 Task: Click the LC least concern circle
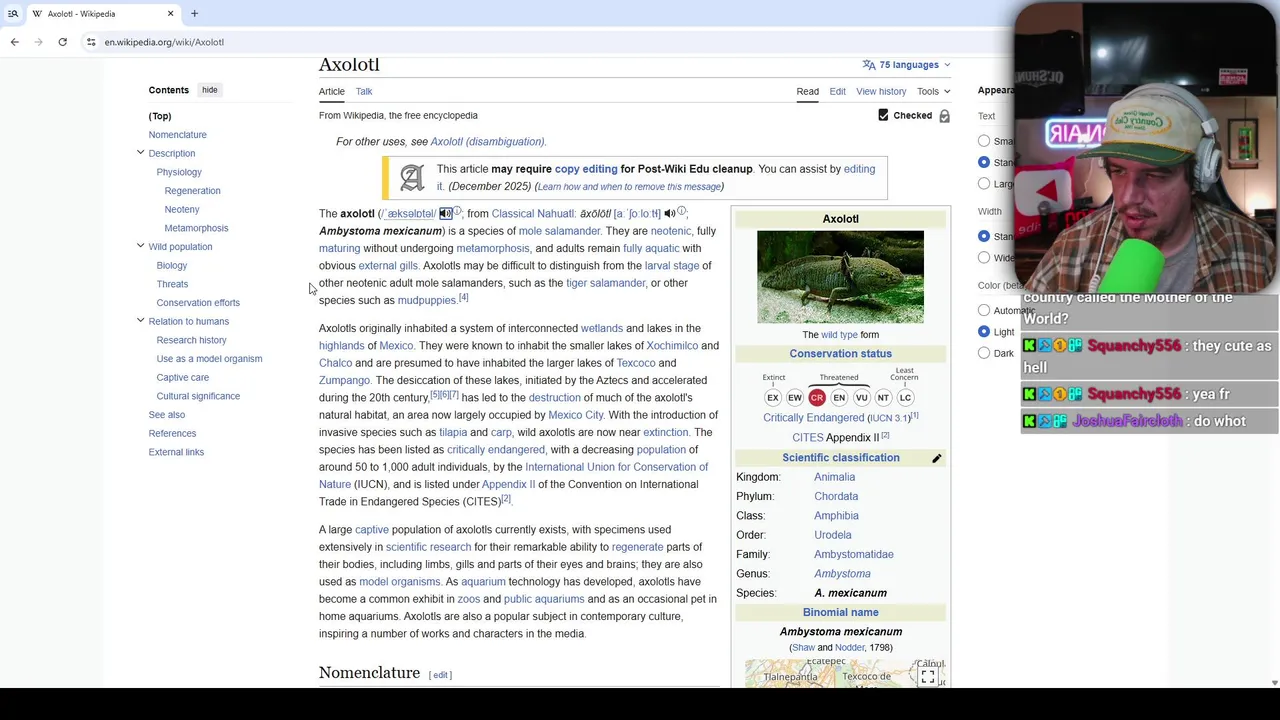905,398
